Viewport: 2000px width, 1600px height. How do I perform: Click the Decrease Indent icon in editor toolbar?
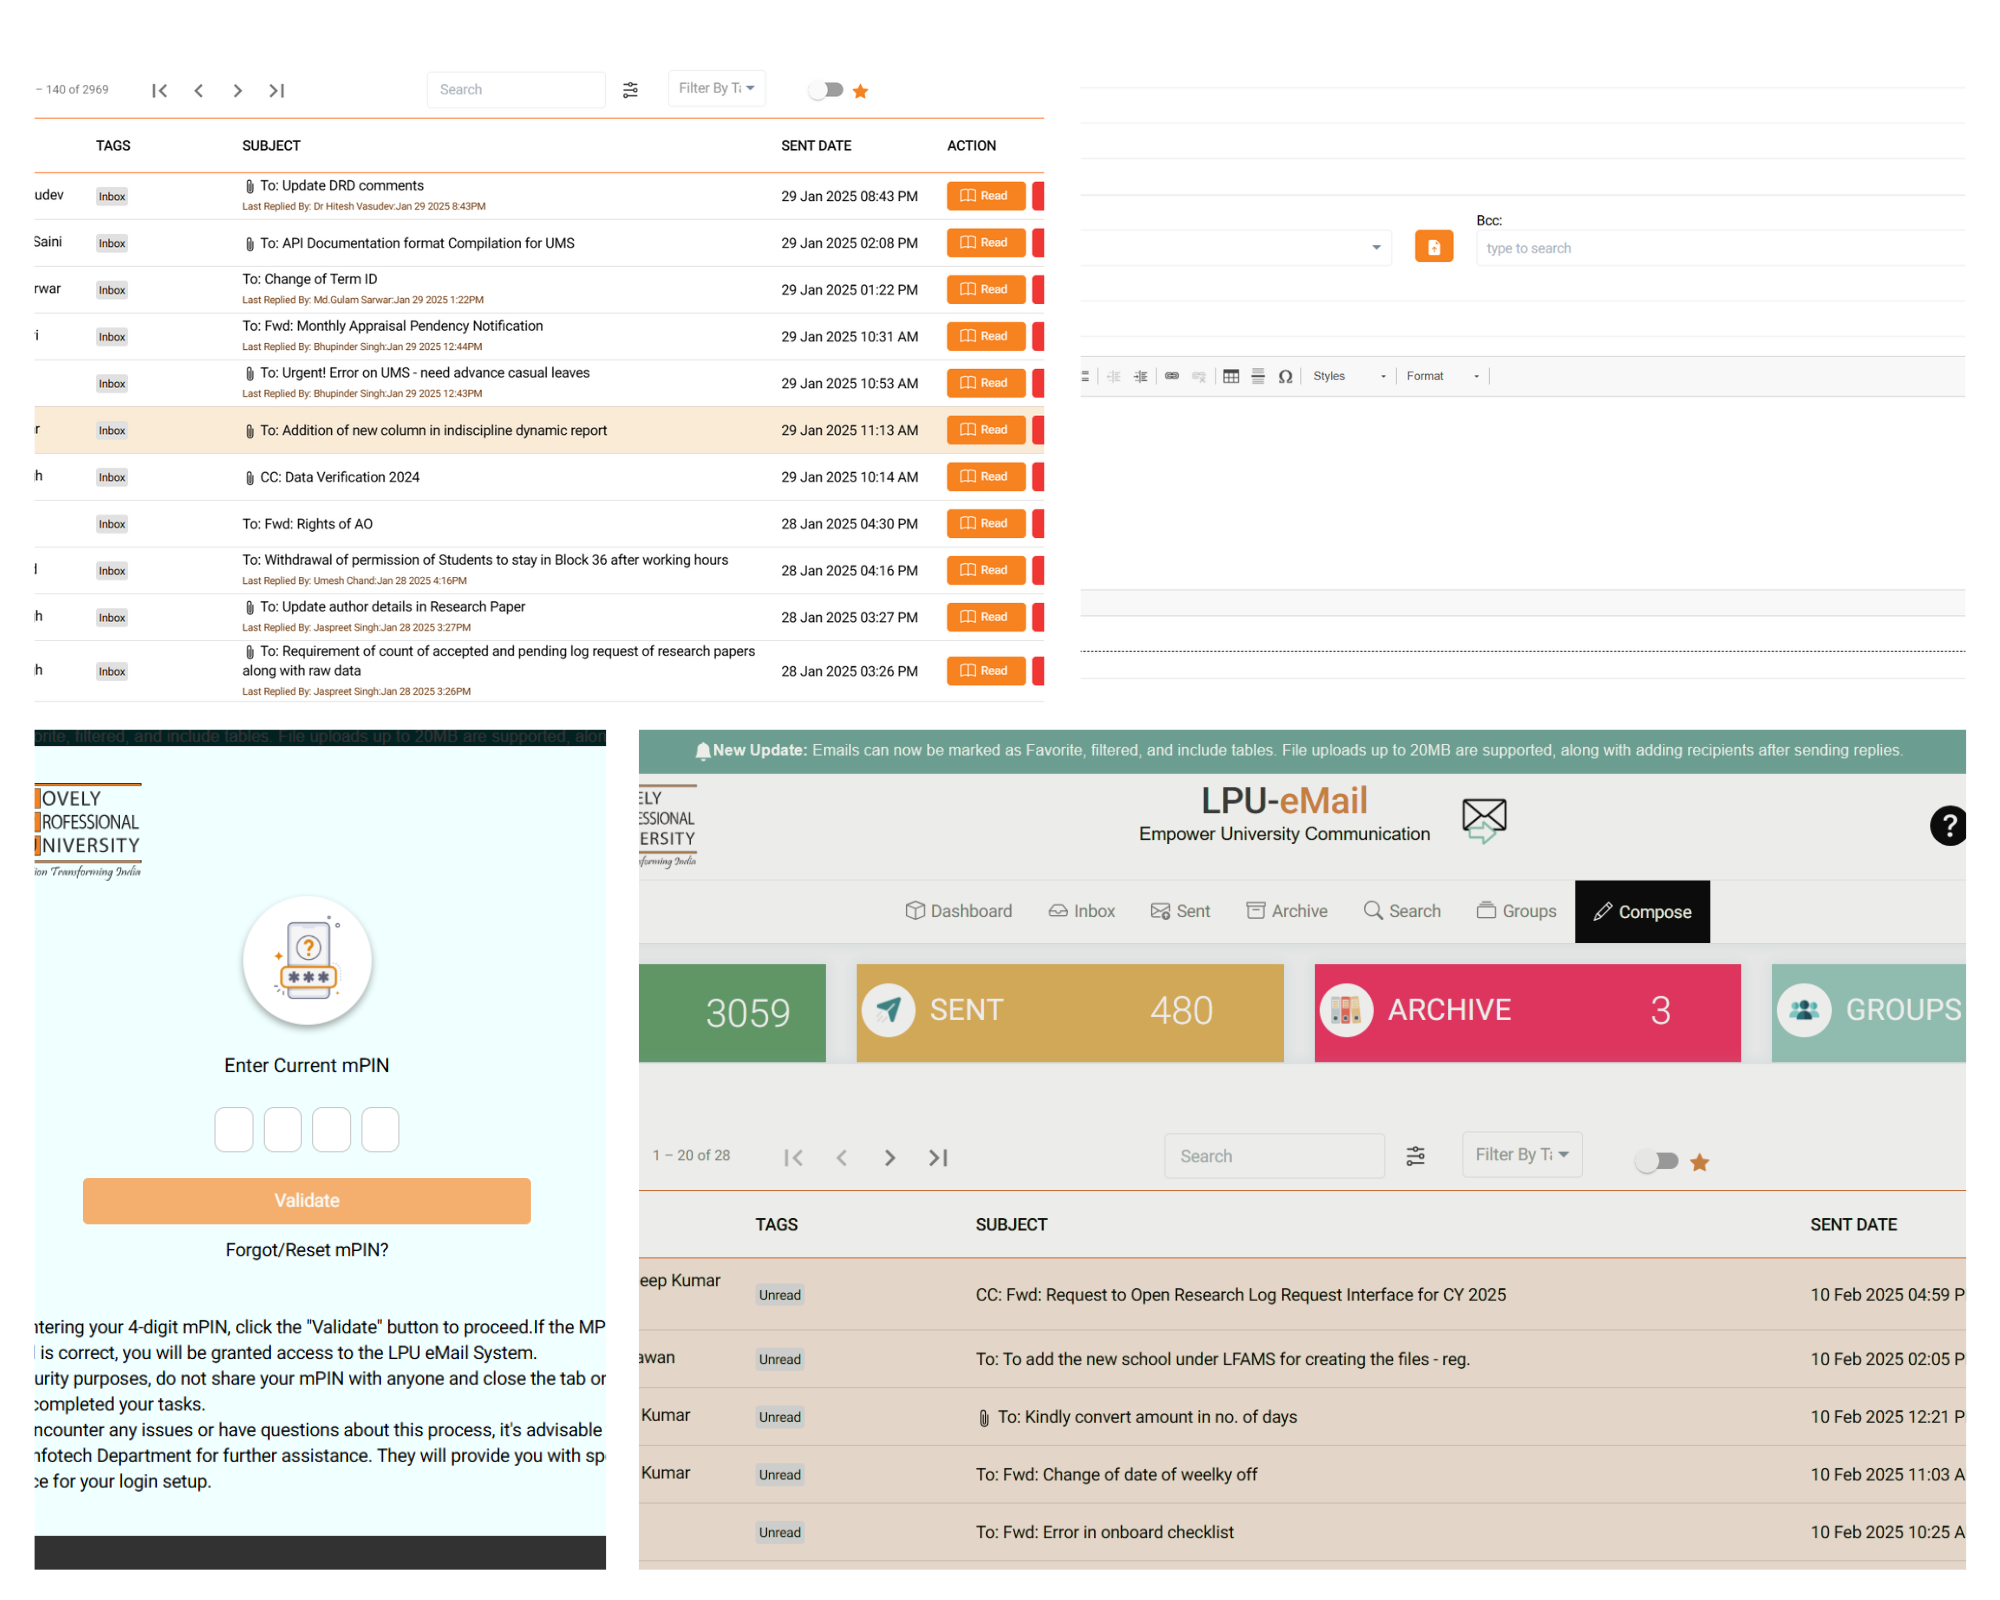tap(1113, 376)
